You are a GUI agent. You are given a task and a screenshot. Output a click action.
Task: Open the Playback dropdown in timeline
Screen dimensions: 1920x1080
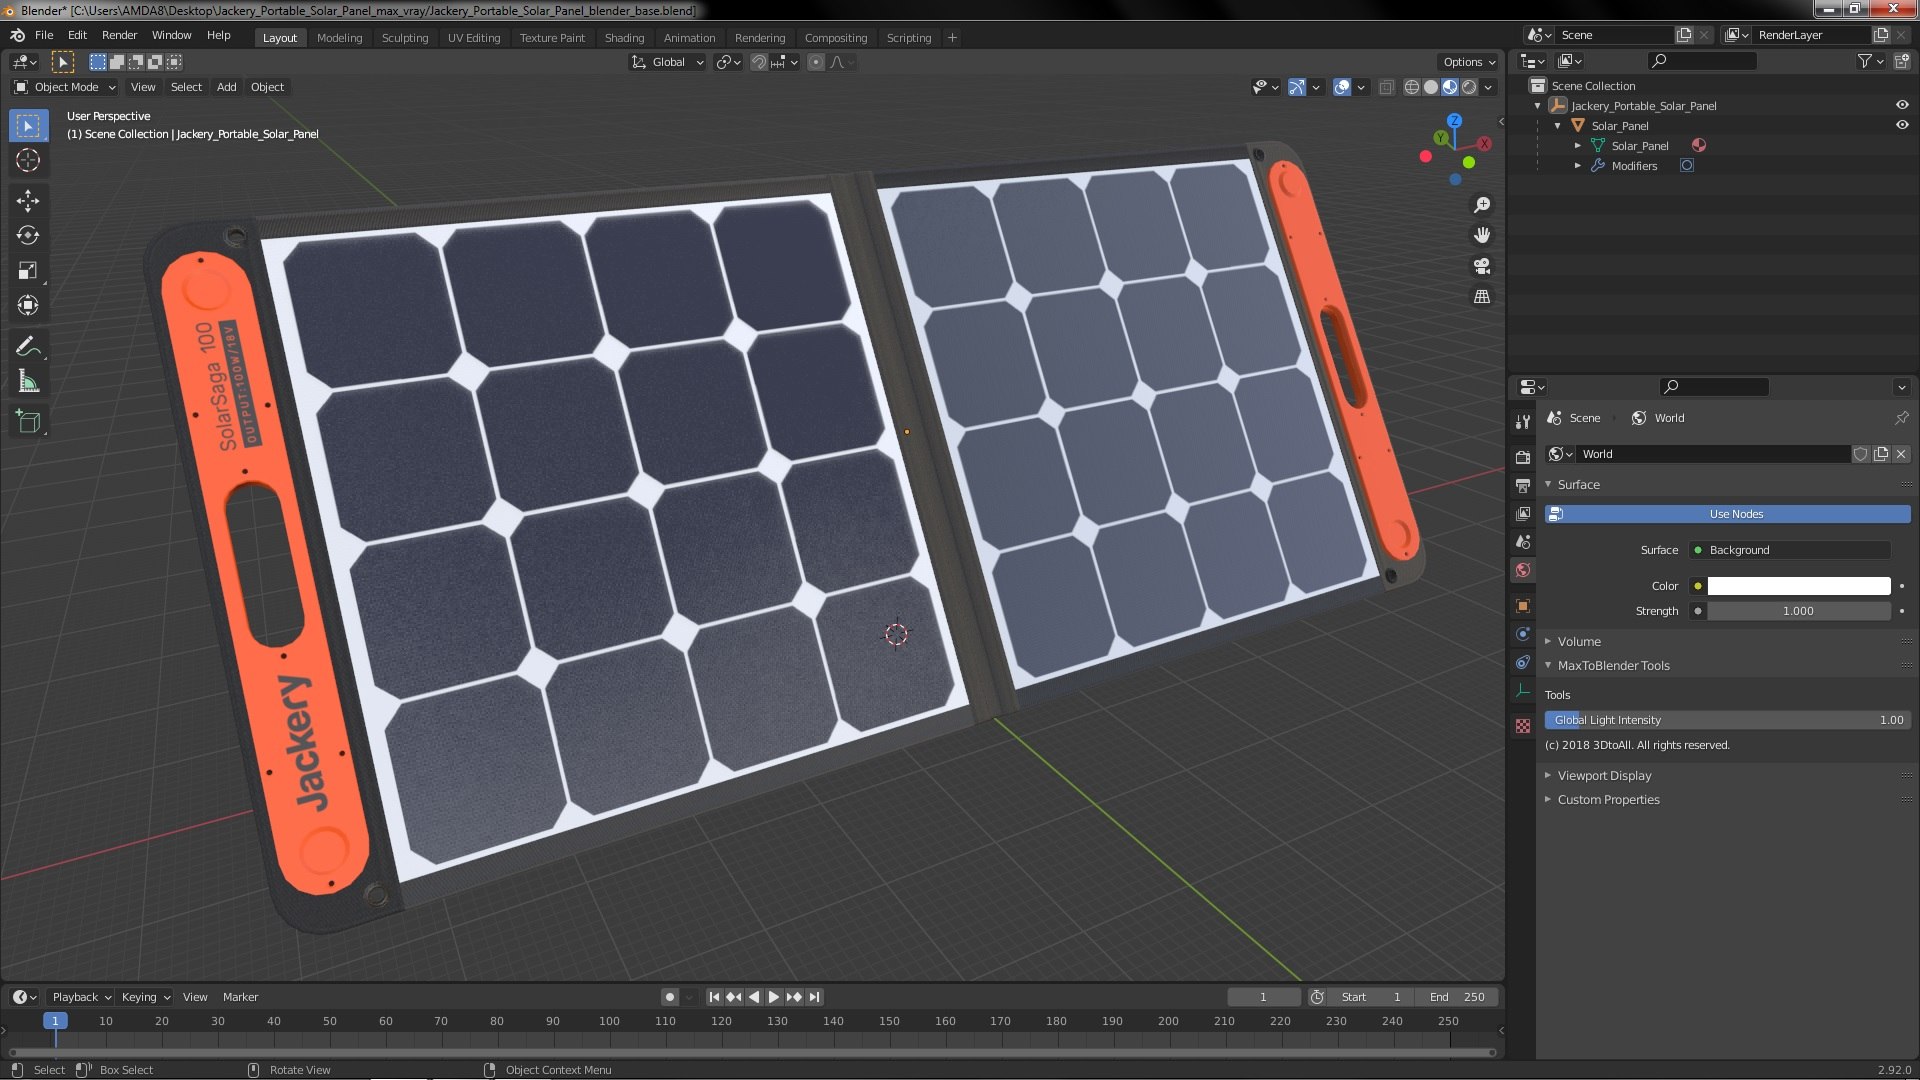coord(80,997)
